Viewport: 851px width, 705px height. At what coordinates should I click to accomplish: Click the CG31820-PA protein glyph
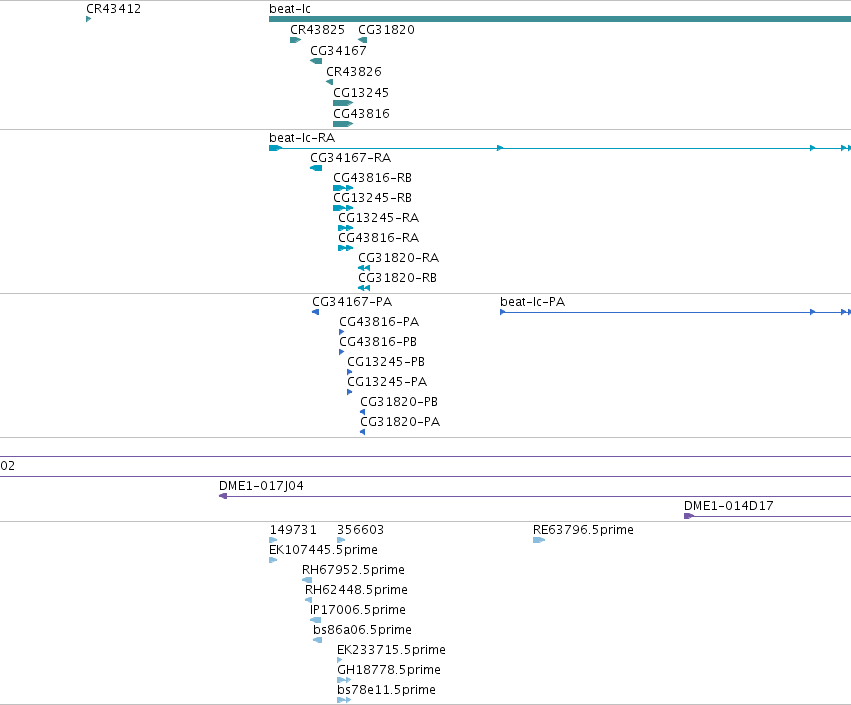pyautogui.click(x=363, y=433)
